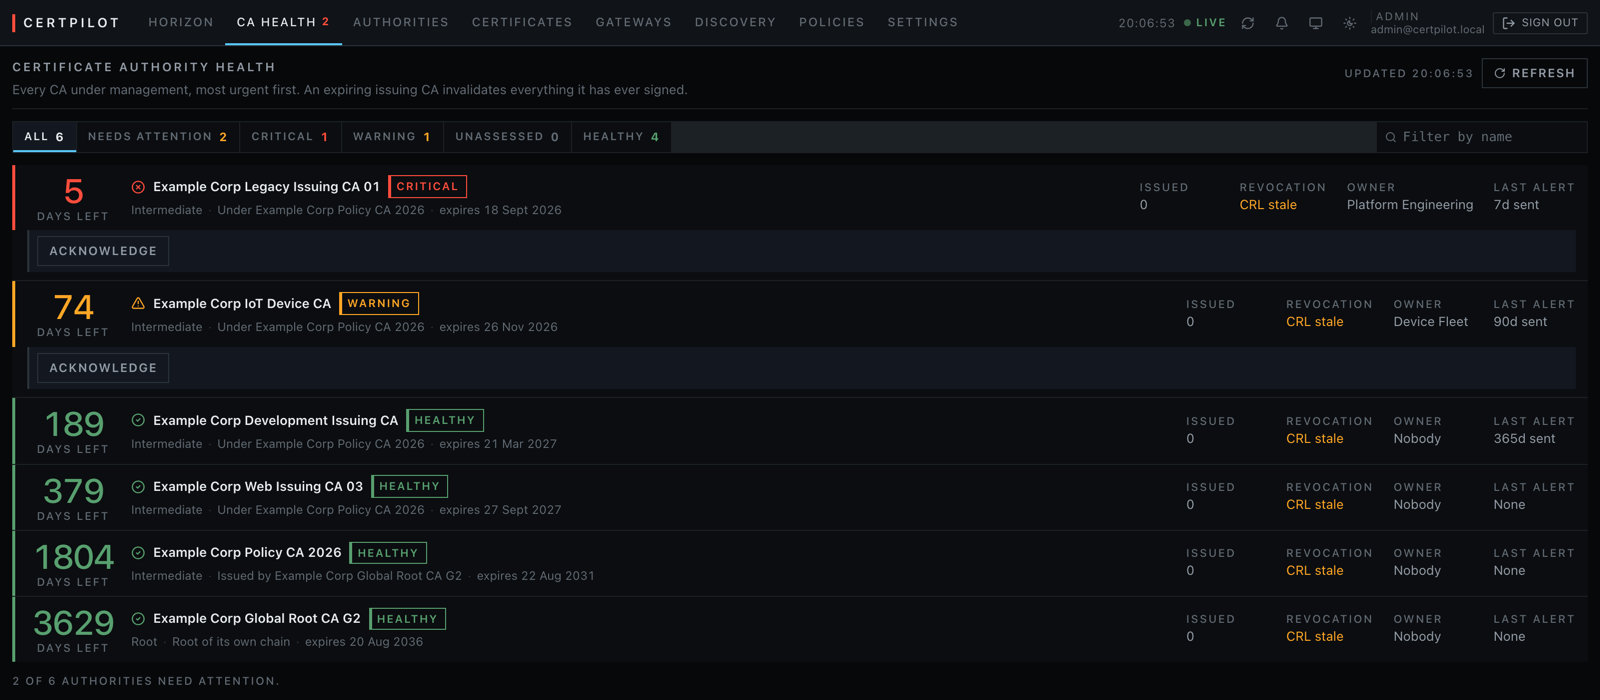
Task: Open the Discovery section
Action: coord(735,22)
